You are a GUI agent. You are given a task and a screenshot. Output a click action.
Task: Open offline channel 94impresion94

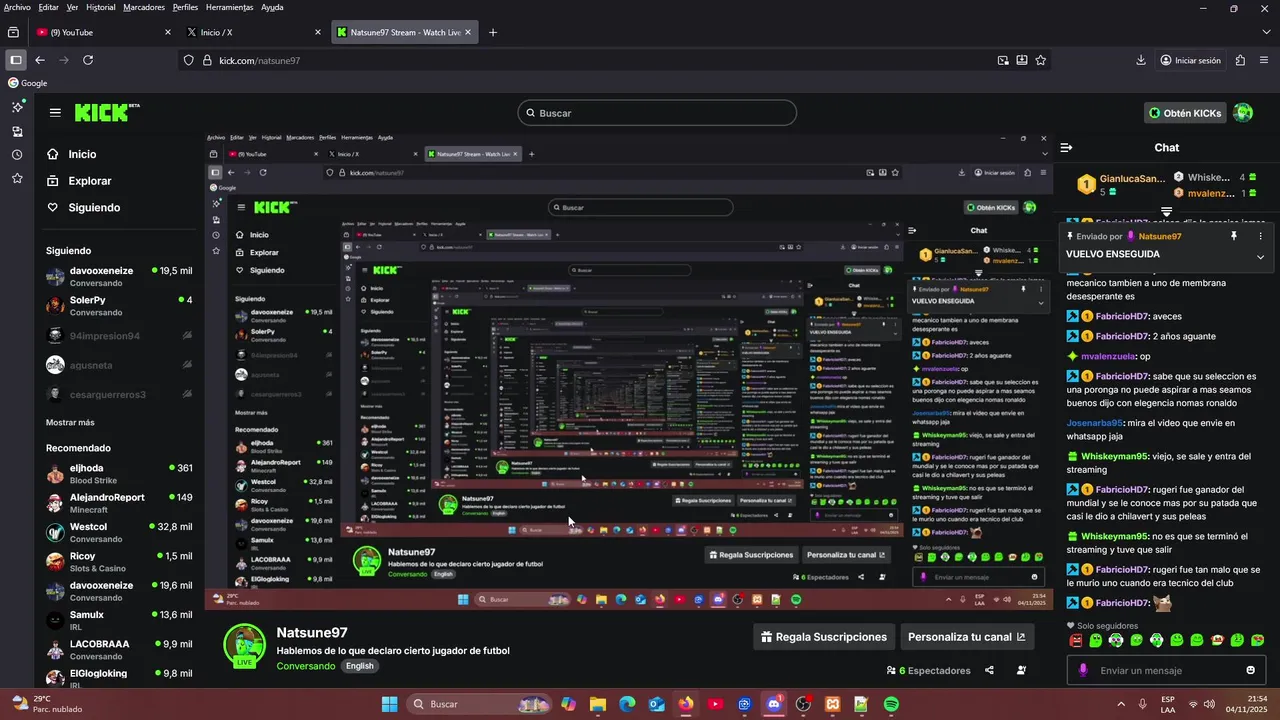pos(119,336)
